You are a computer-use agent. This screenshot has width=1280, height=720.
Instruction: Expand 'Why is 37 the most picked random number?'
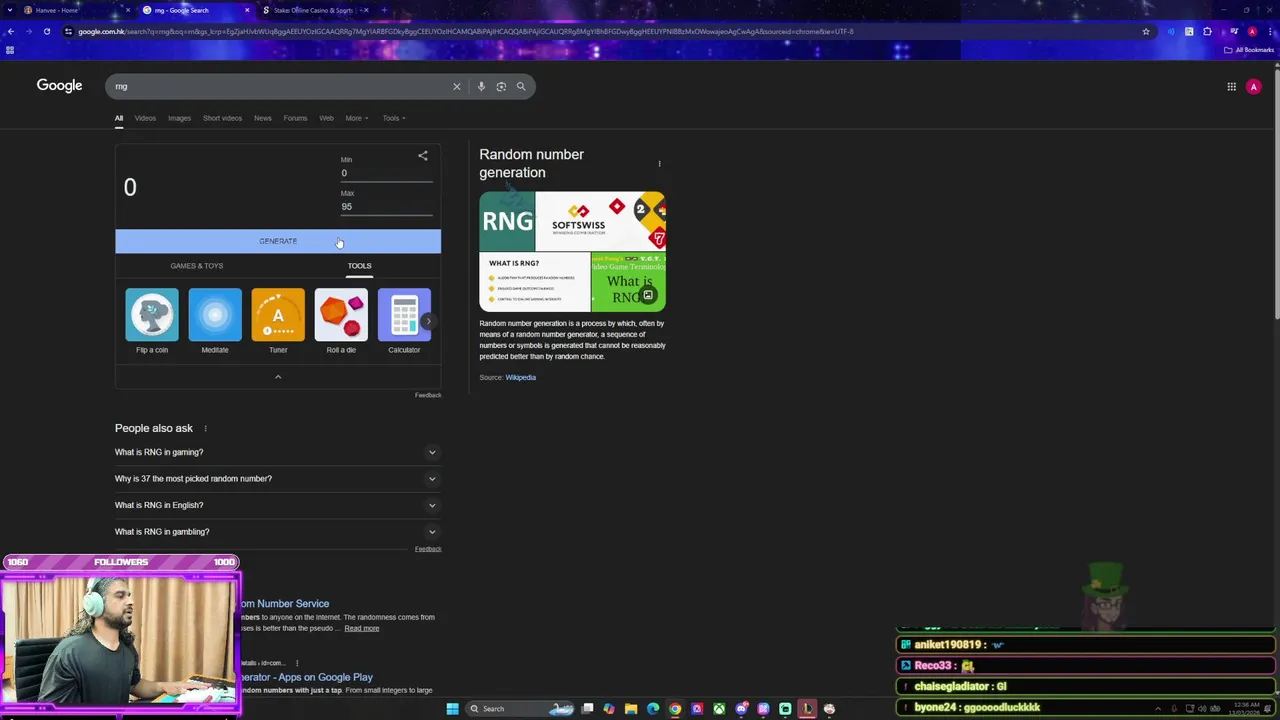click(x=277, y=479)
